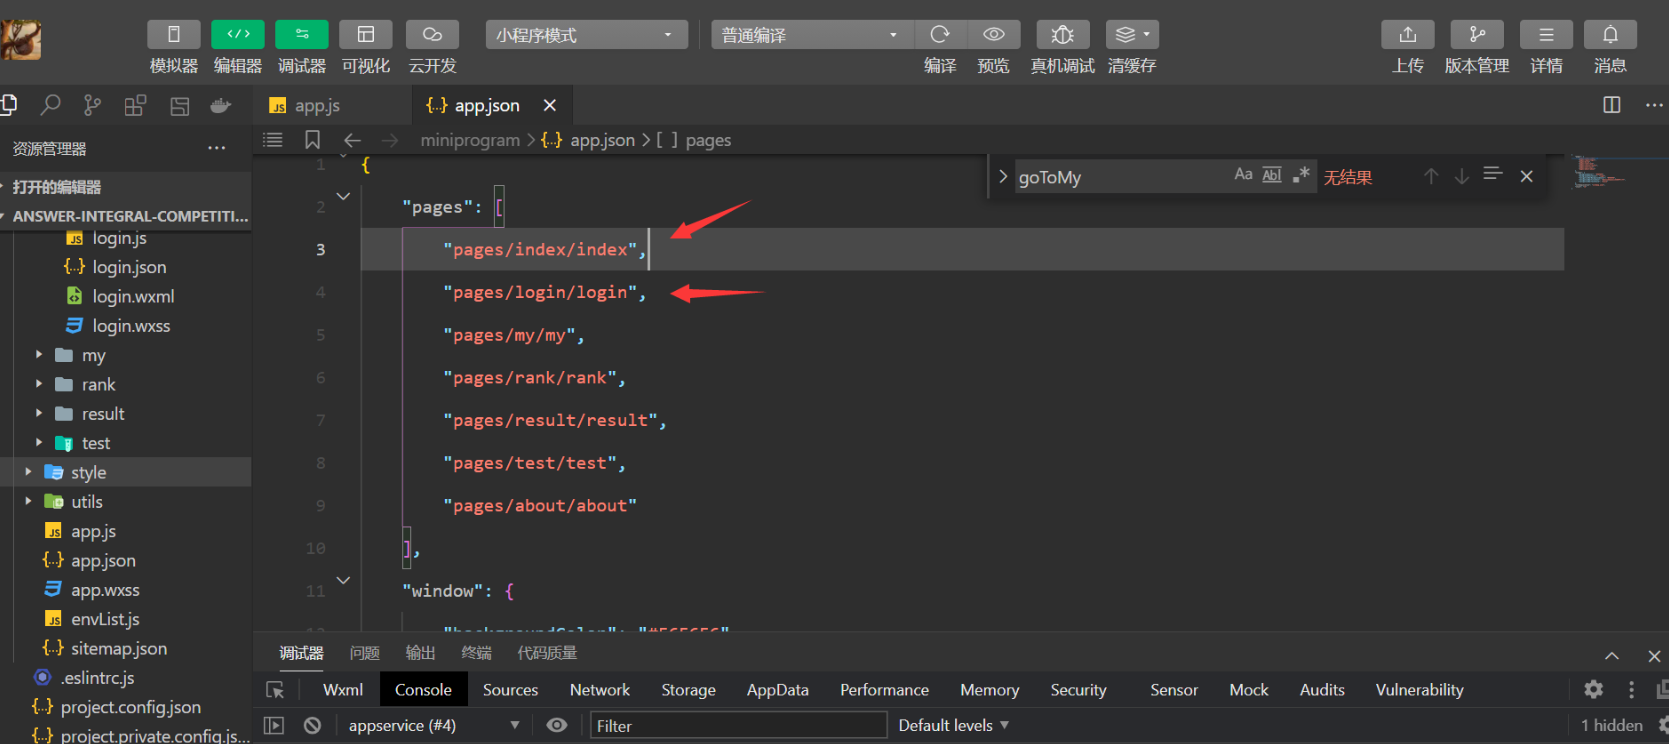
Task: Go to next match arrow
Action: pos(1462,176)
